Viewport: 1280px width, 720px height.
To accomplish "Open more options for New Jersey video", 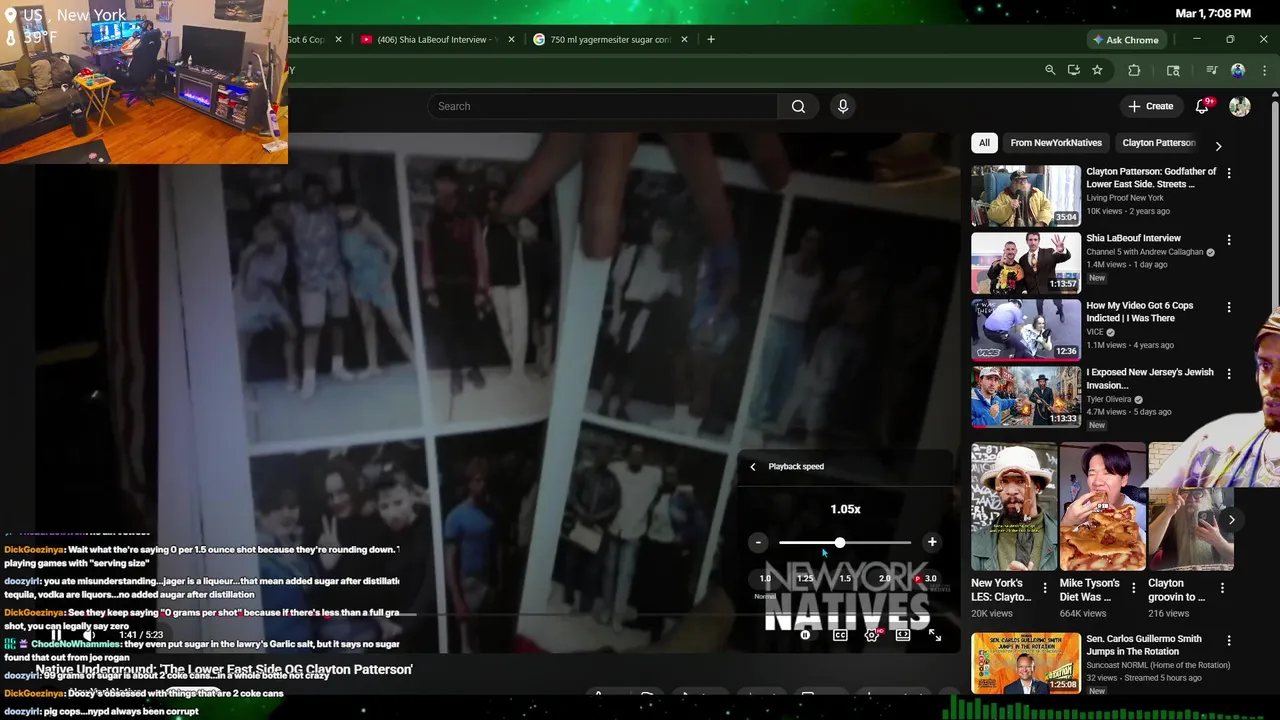I will 1229,374.
